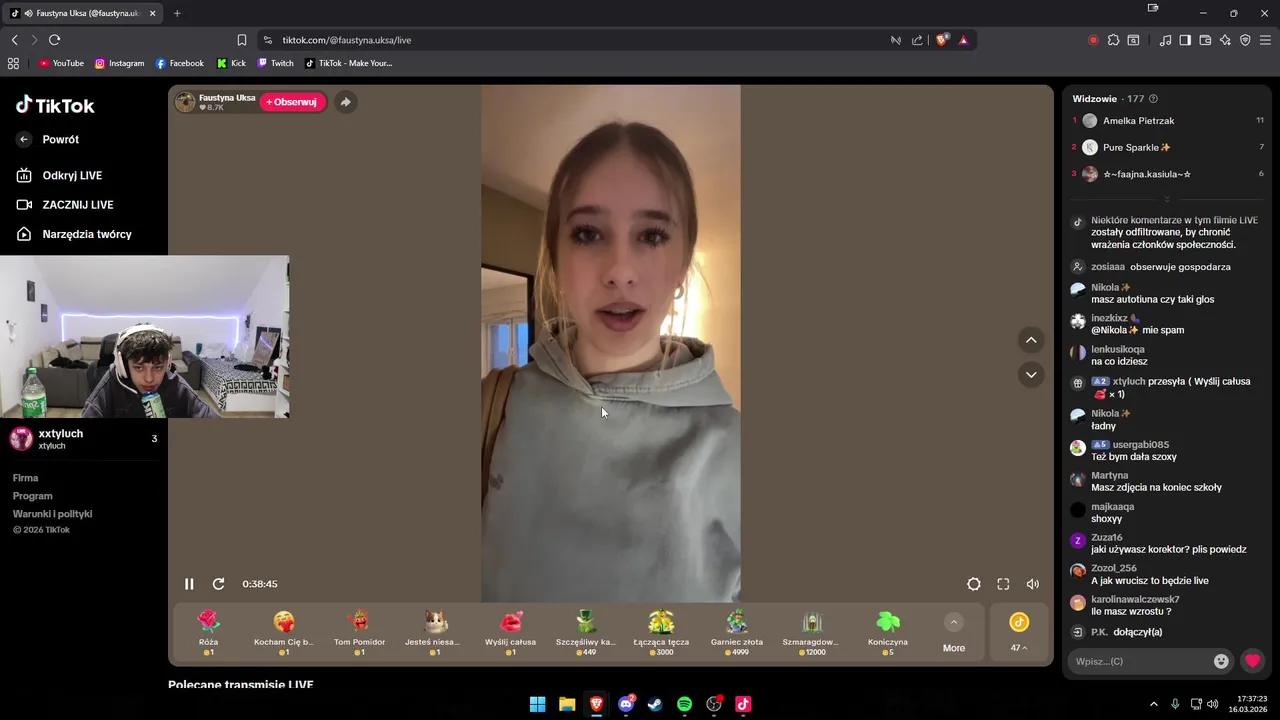
Task: Open Steam from the taskbar
Action: tap(655, 704)
